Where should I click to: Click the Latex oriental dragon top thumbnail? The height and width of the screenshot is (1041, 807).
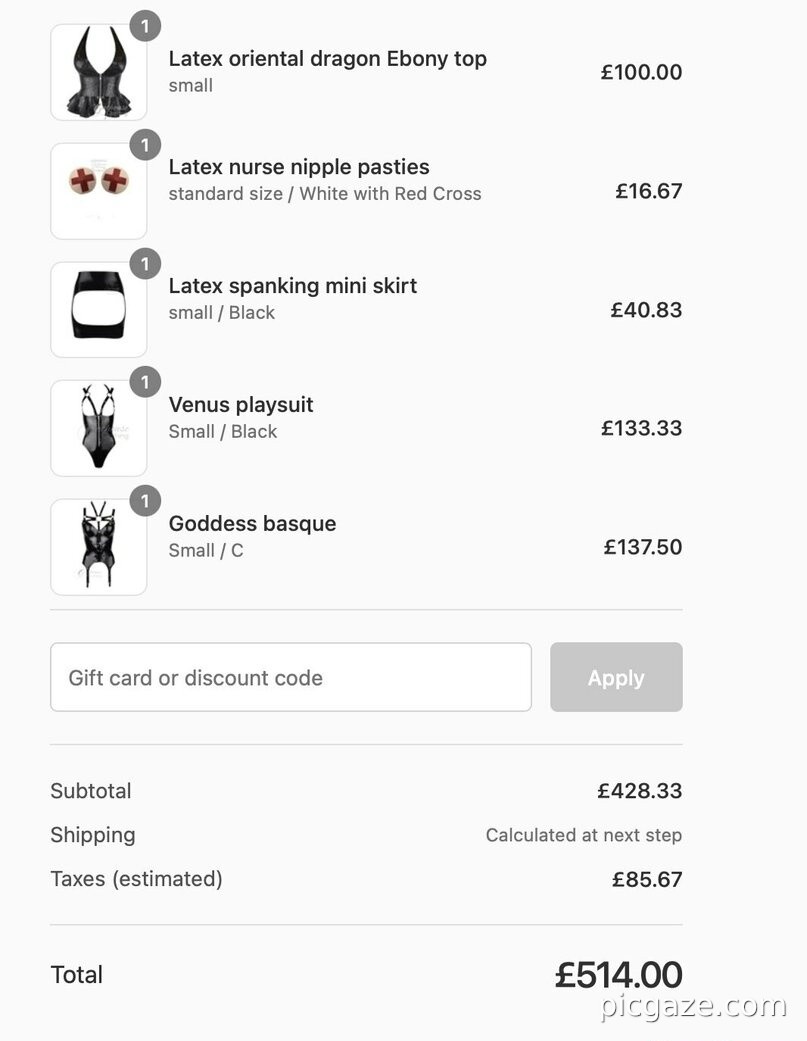click(98, 73)
